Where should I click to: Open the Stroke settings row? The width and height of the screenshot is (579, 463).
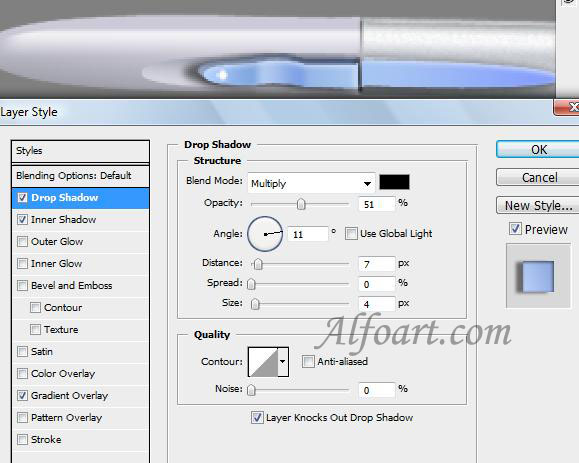(x=80, y=439)
